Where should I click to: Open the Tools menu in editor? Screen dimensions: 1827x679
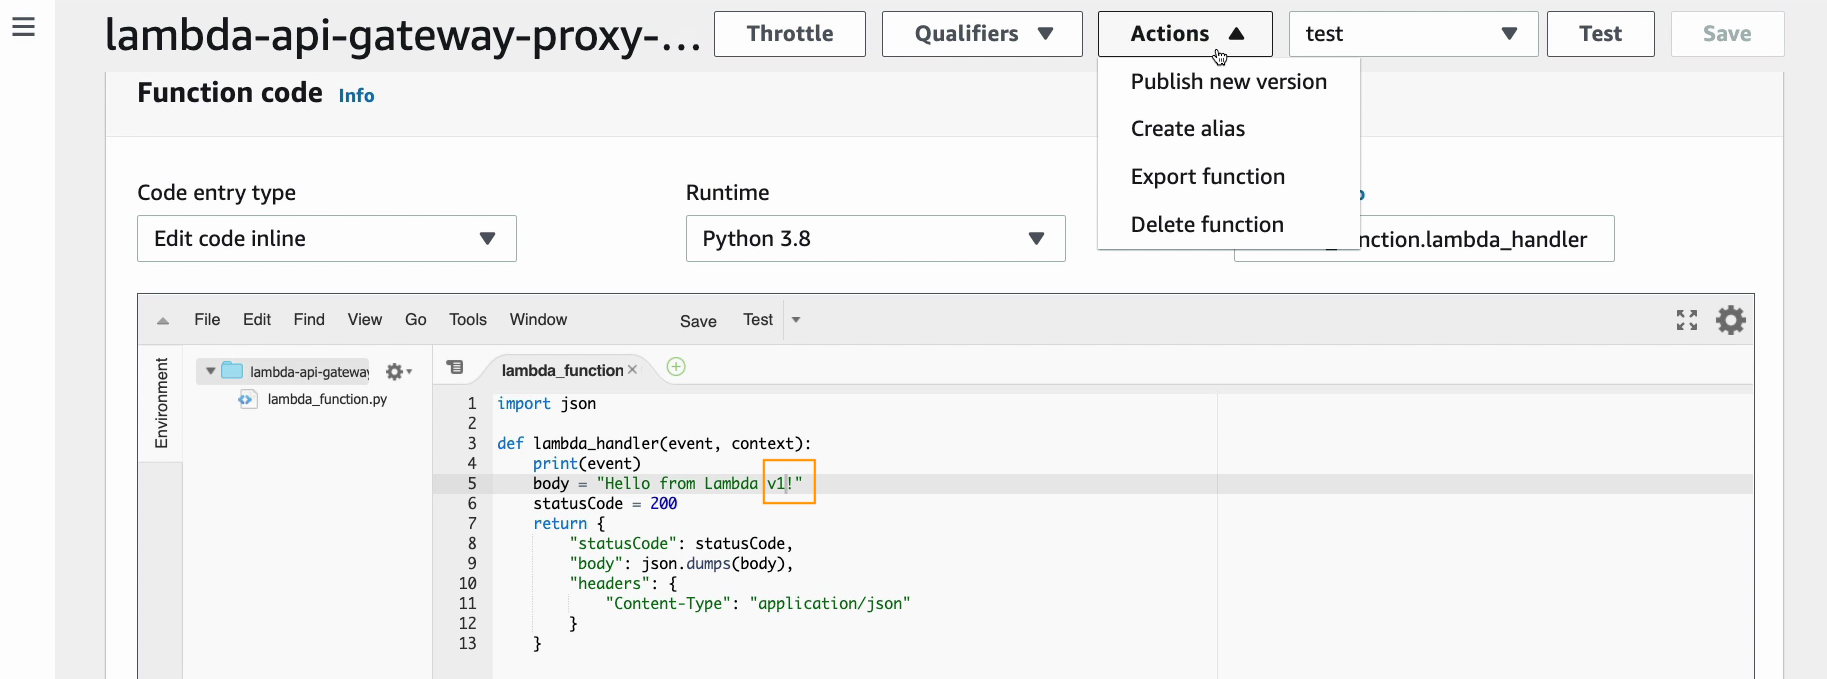[468, 320]
